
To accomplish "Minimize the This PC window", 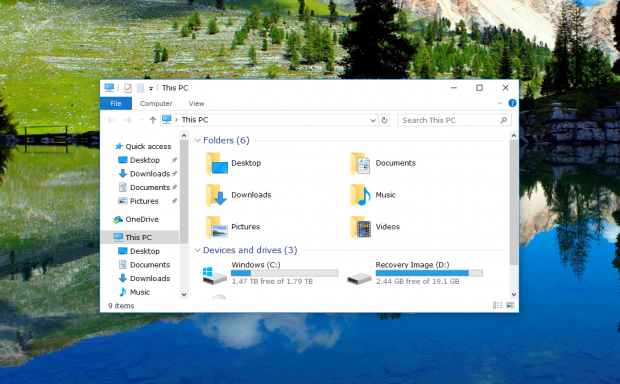I will [x=454, y=88].
